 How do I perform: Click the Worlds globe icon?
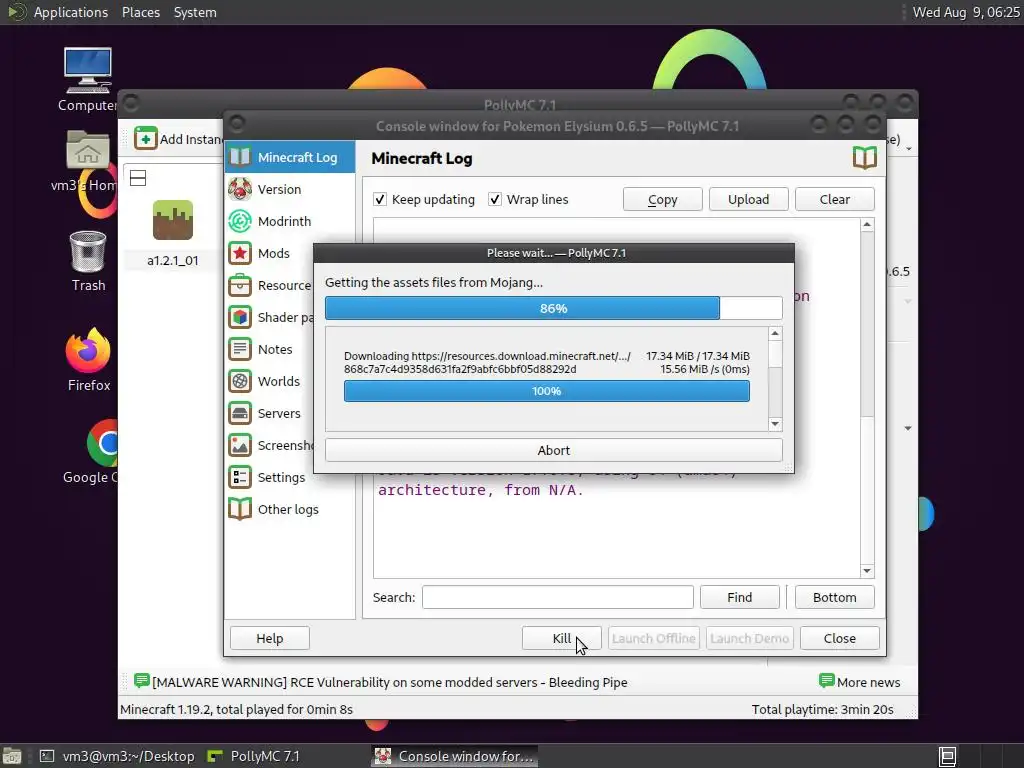pos(240,381)
